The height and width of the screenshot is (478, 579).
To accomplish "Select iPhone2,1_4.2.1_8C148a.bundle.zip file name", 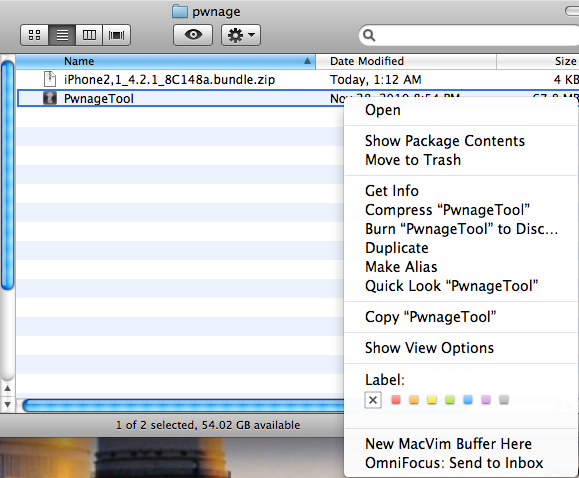I will click(x=169, y=79).
